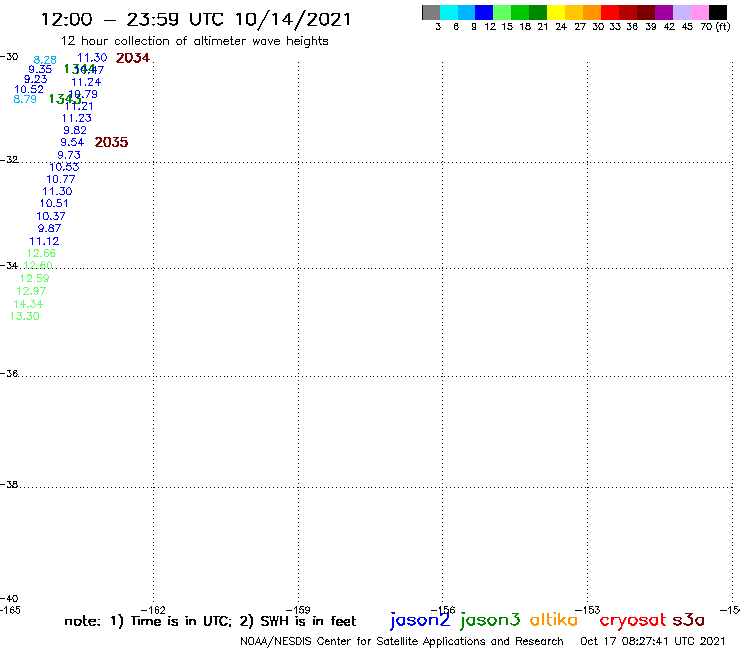Click the '42' label under the color scale

coord(669,27)
